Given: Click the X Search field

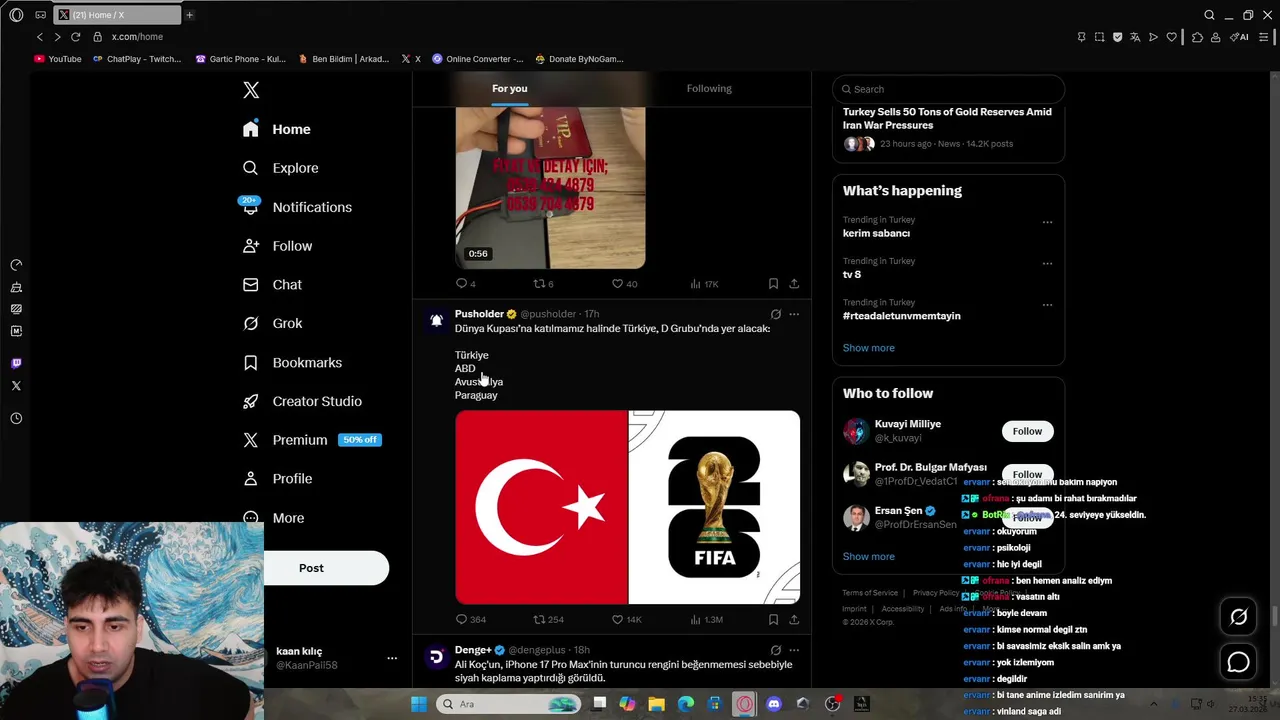Looking at the screenshot, I should point(948,89).
